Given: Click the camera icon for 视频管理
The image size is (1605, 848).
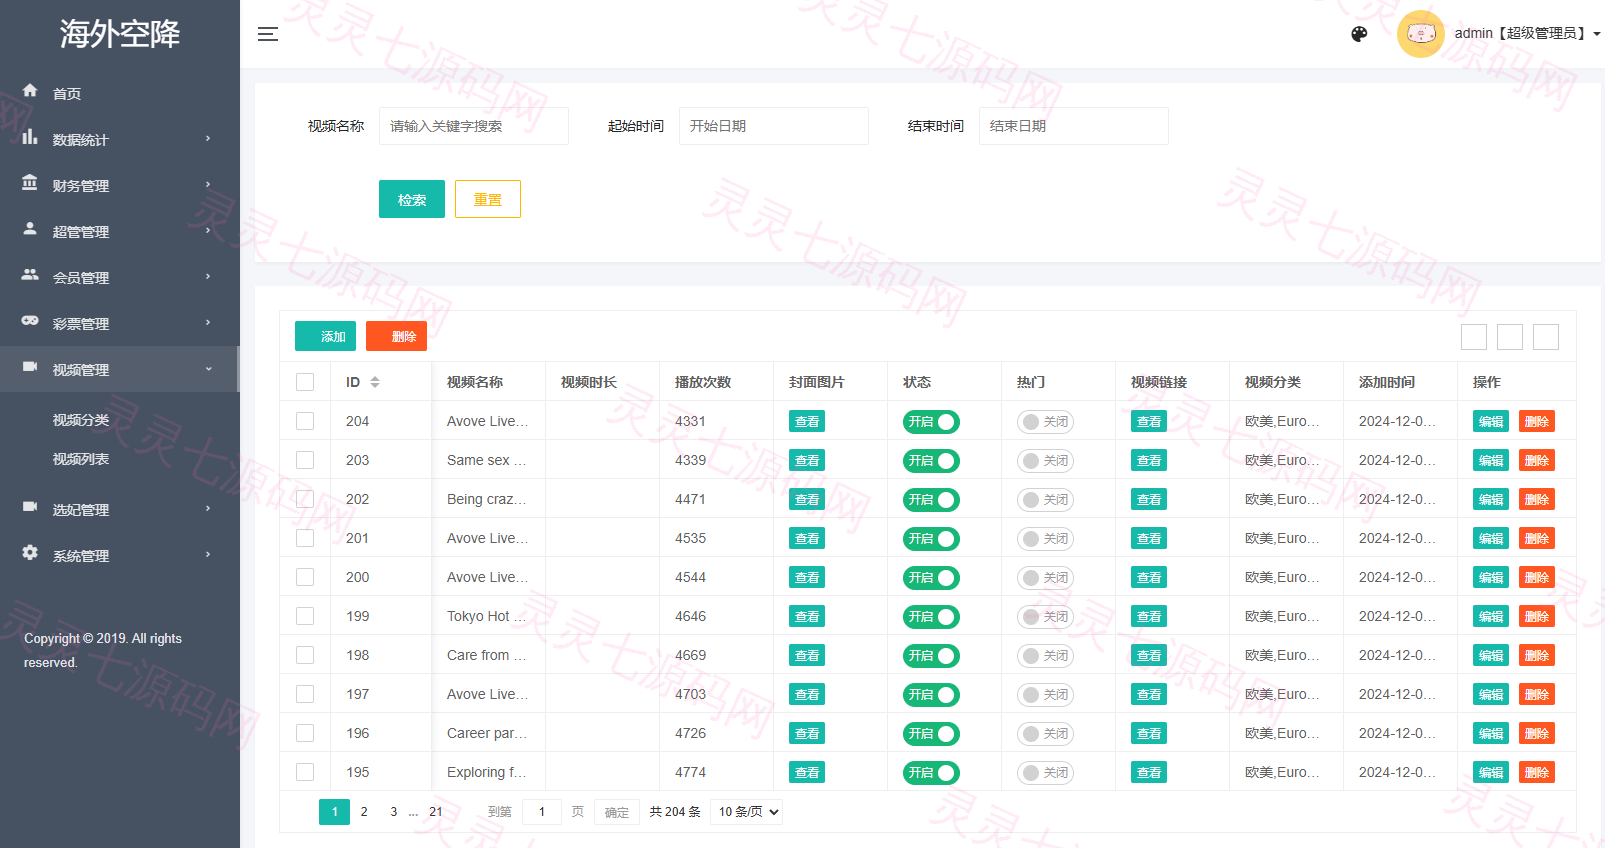Looking at the screenshot, I should 30,367.
